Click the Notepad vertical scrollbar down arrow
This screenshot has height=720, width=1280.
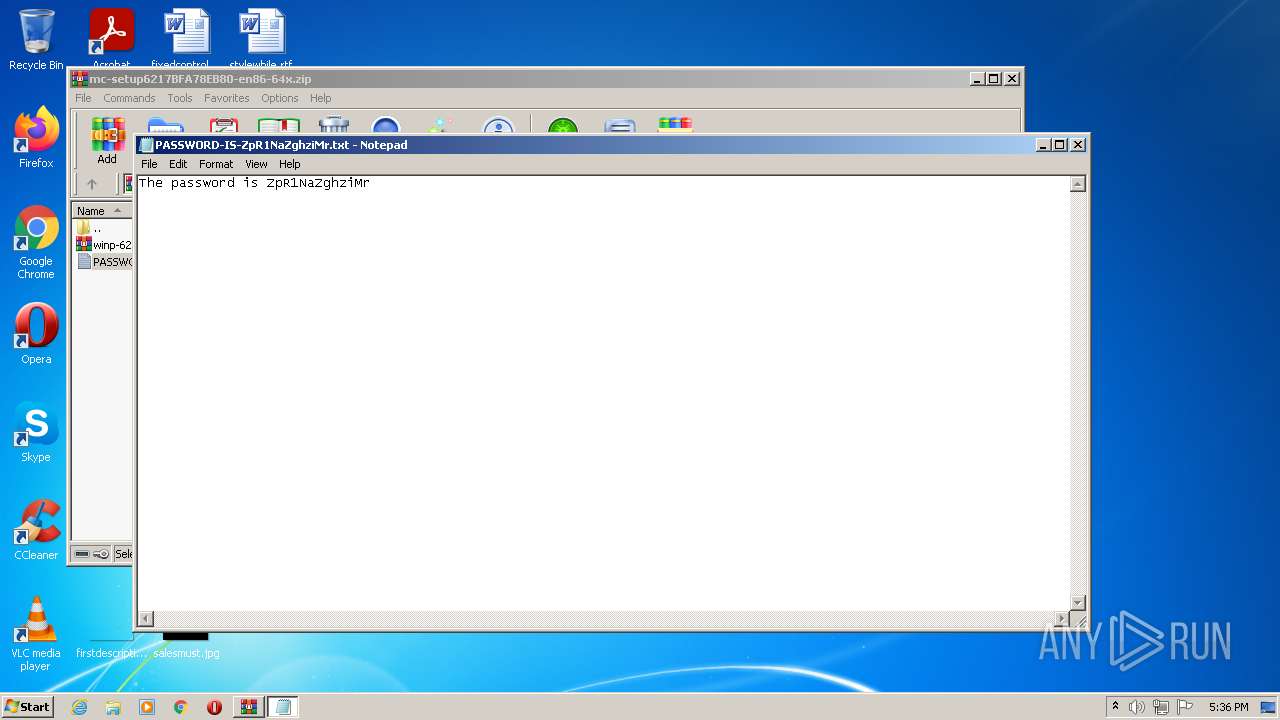point(1078,602)
